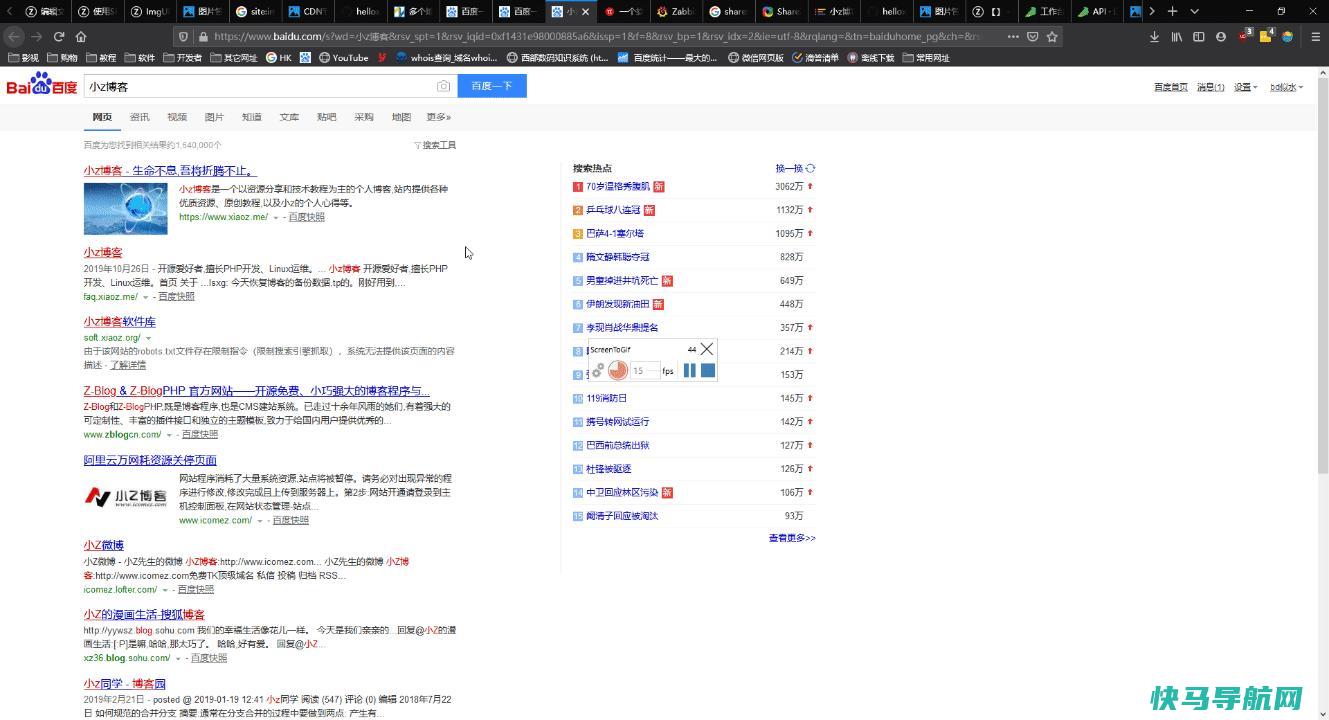Open ScreenToGif settings gear

click(x=598, y=371)
